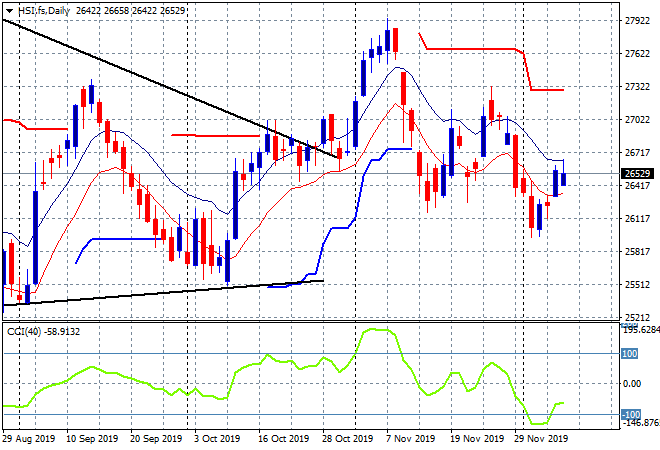Click the 3 Oct 2019 date label
660x450 pixels.
[x=217, y=439]
